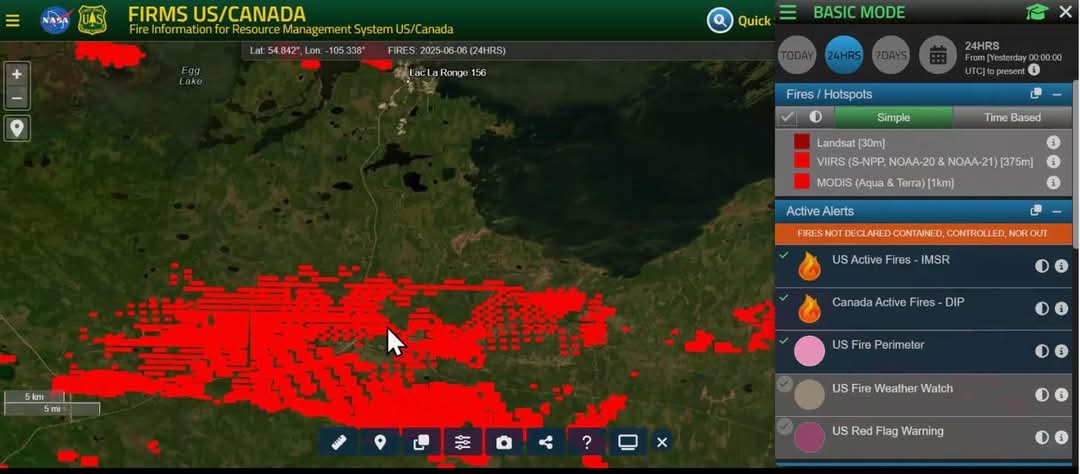1080x474 pixels.
Task: Show info for US Red Flag Warning
Action: 1061,437
